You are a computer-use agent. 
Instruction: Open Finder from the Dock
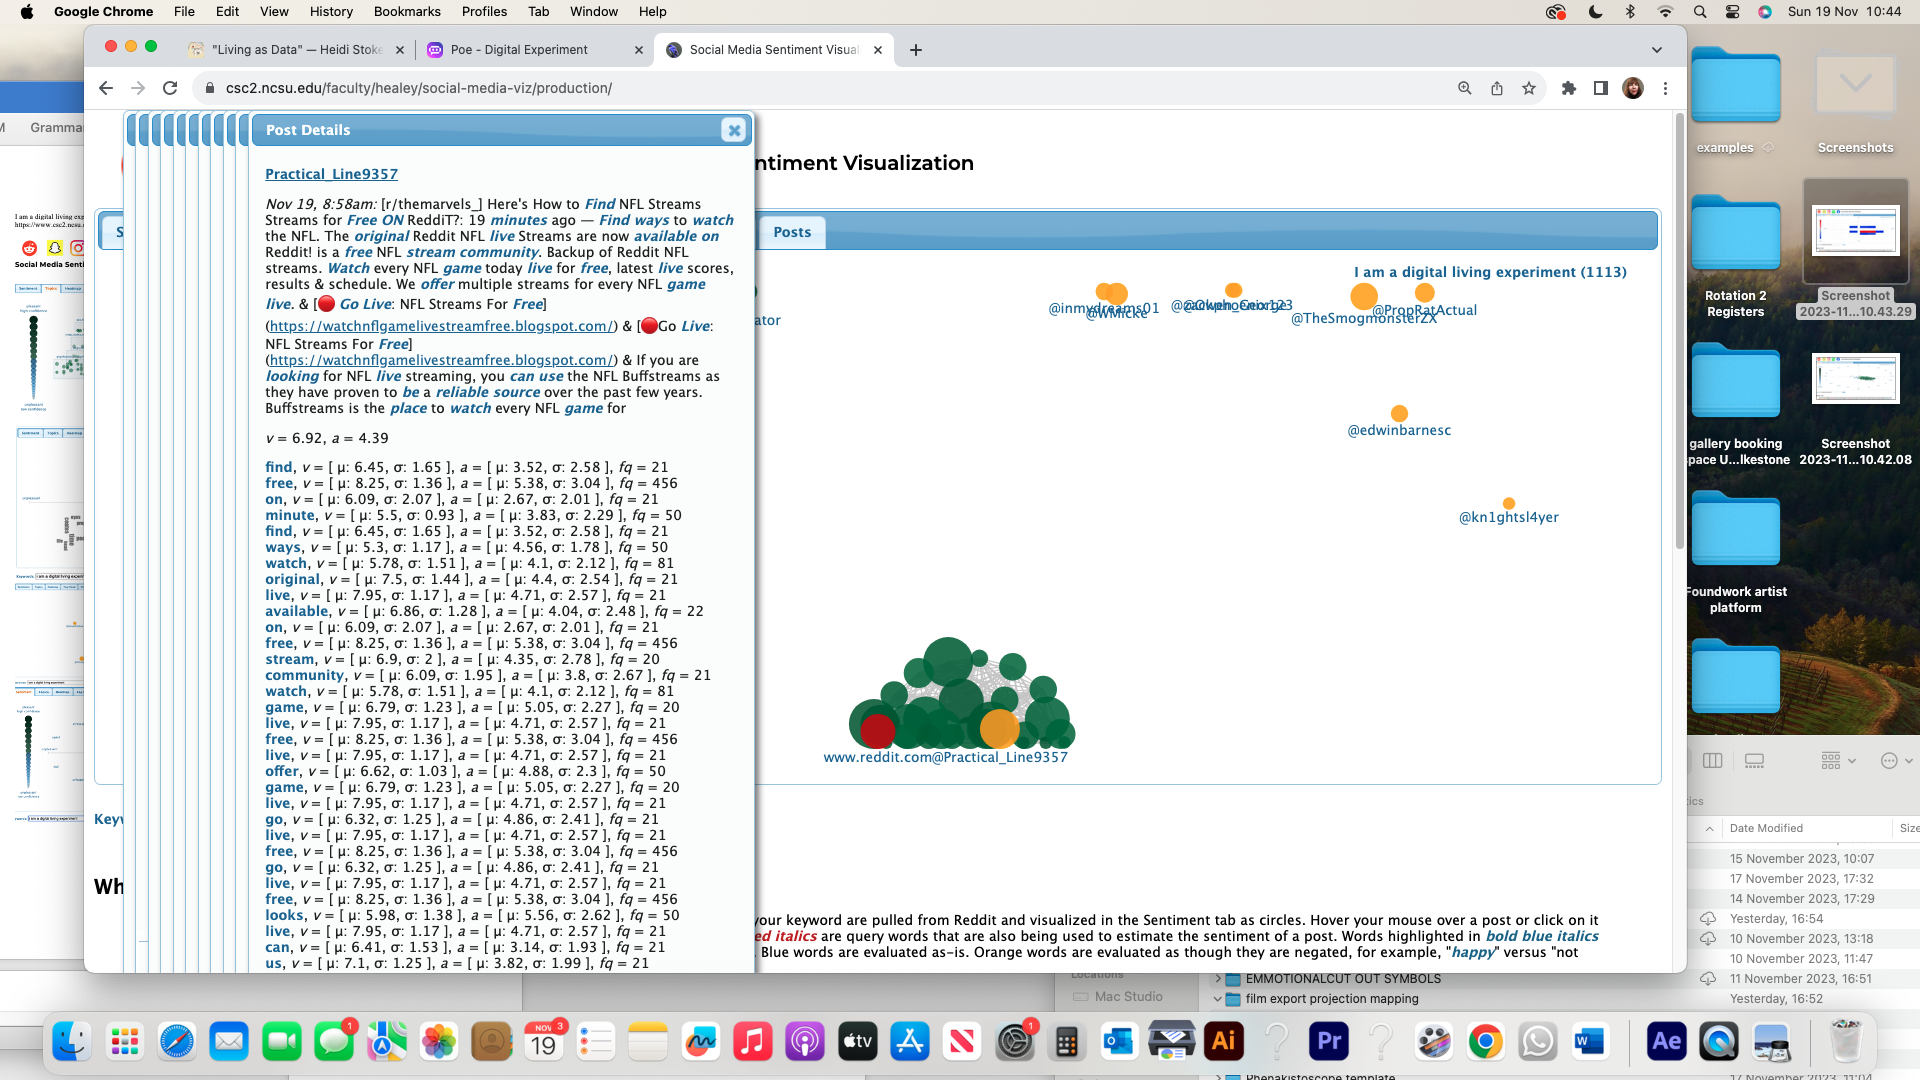[x=72, y=1041]
